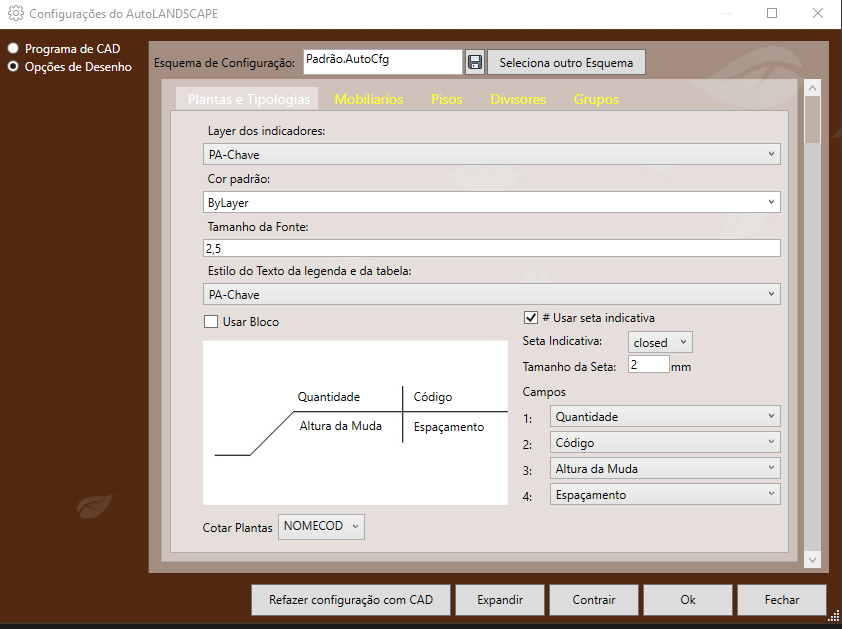
Task: Expand the Campos 3 Altura da Muda dropdown
Action: click(x=665, y=468)
